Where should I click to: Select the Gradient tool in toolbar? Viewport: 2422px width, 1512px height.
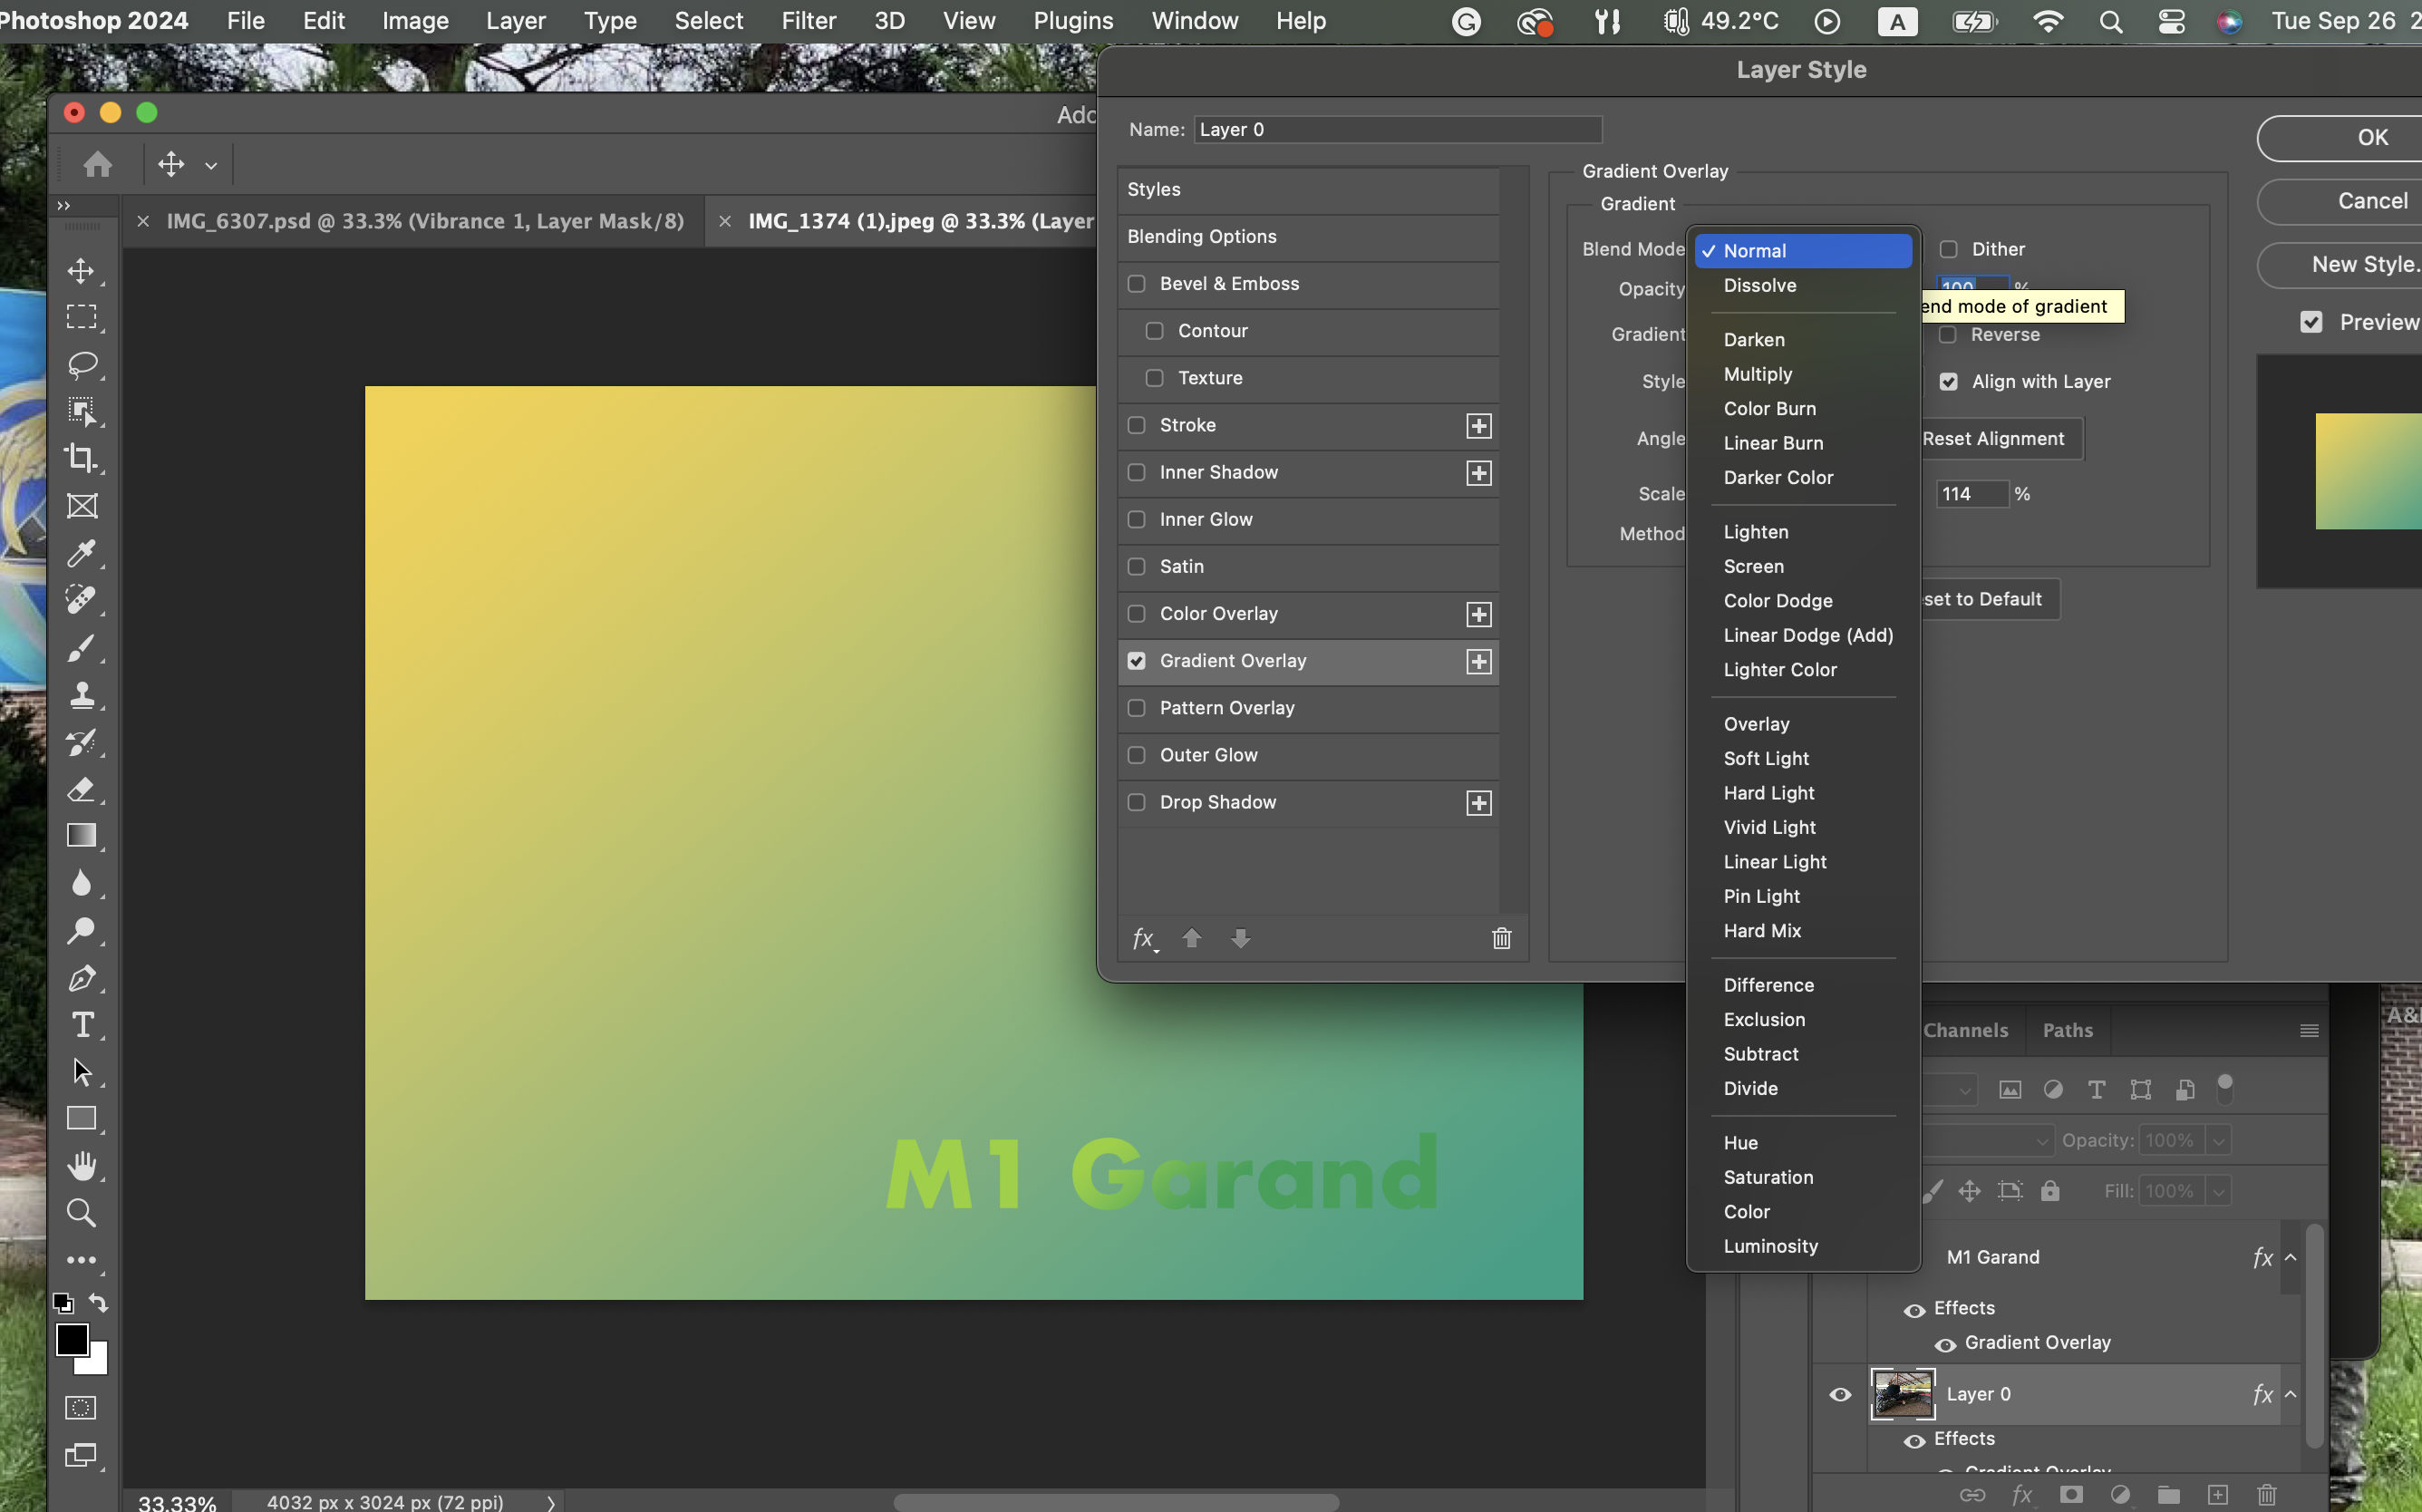(x=81, y=836)
